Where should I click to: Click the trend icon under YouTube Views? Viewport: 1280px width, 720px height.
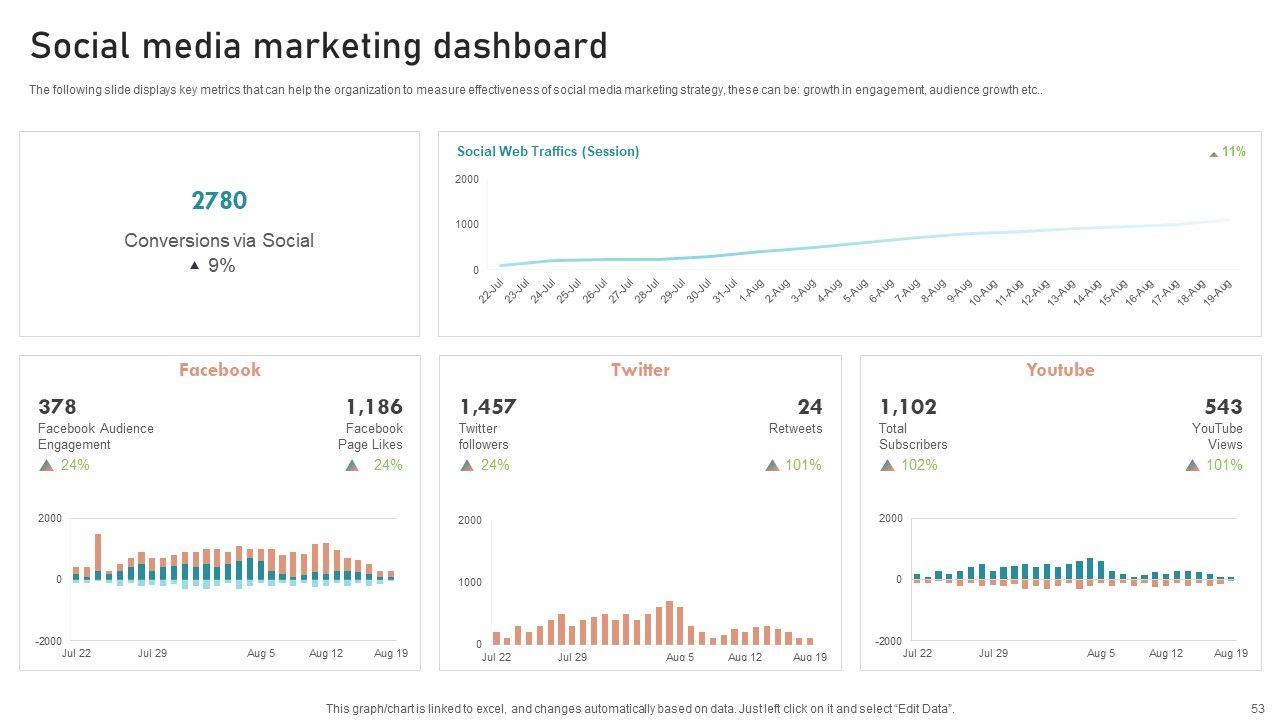[1192, 465]
